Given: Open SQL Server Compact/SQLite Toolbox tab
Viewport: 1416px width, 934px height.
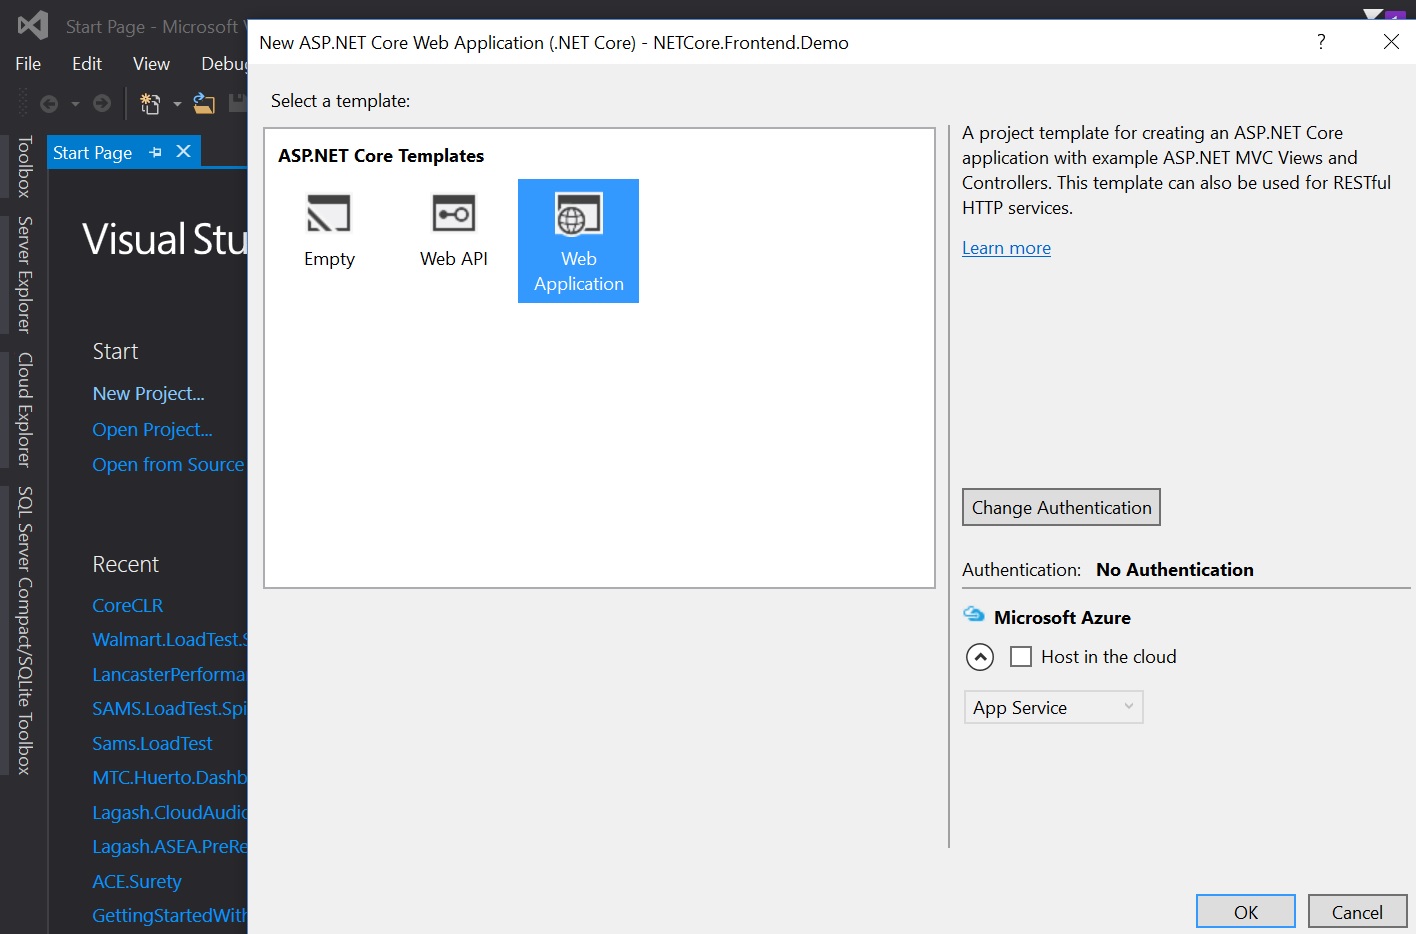Looking at the screenshot, I should point(25,630).
